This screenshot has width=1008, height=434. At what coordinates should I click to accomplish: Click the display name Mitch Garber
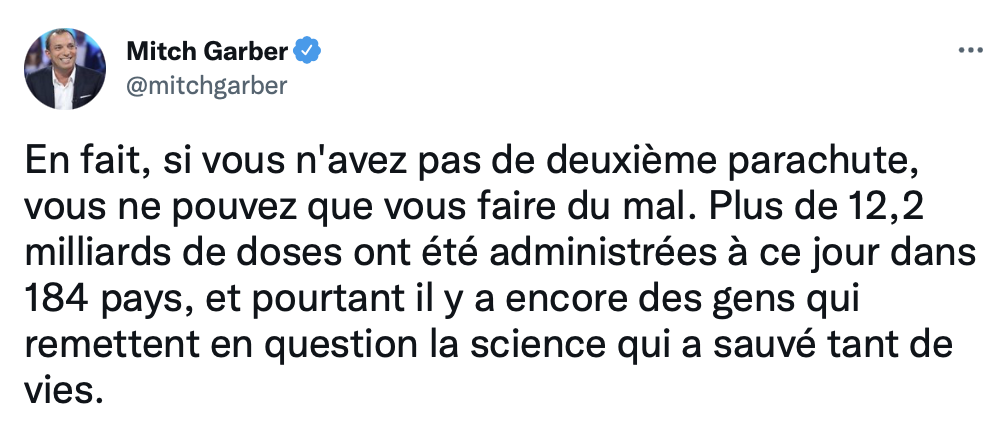pos(207,51)
